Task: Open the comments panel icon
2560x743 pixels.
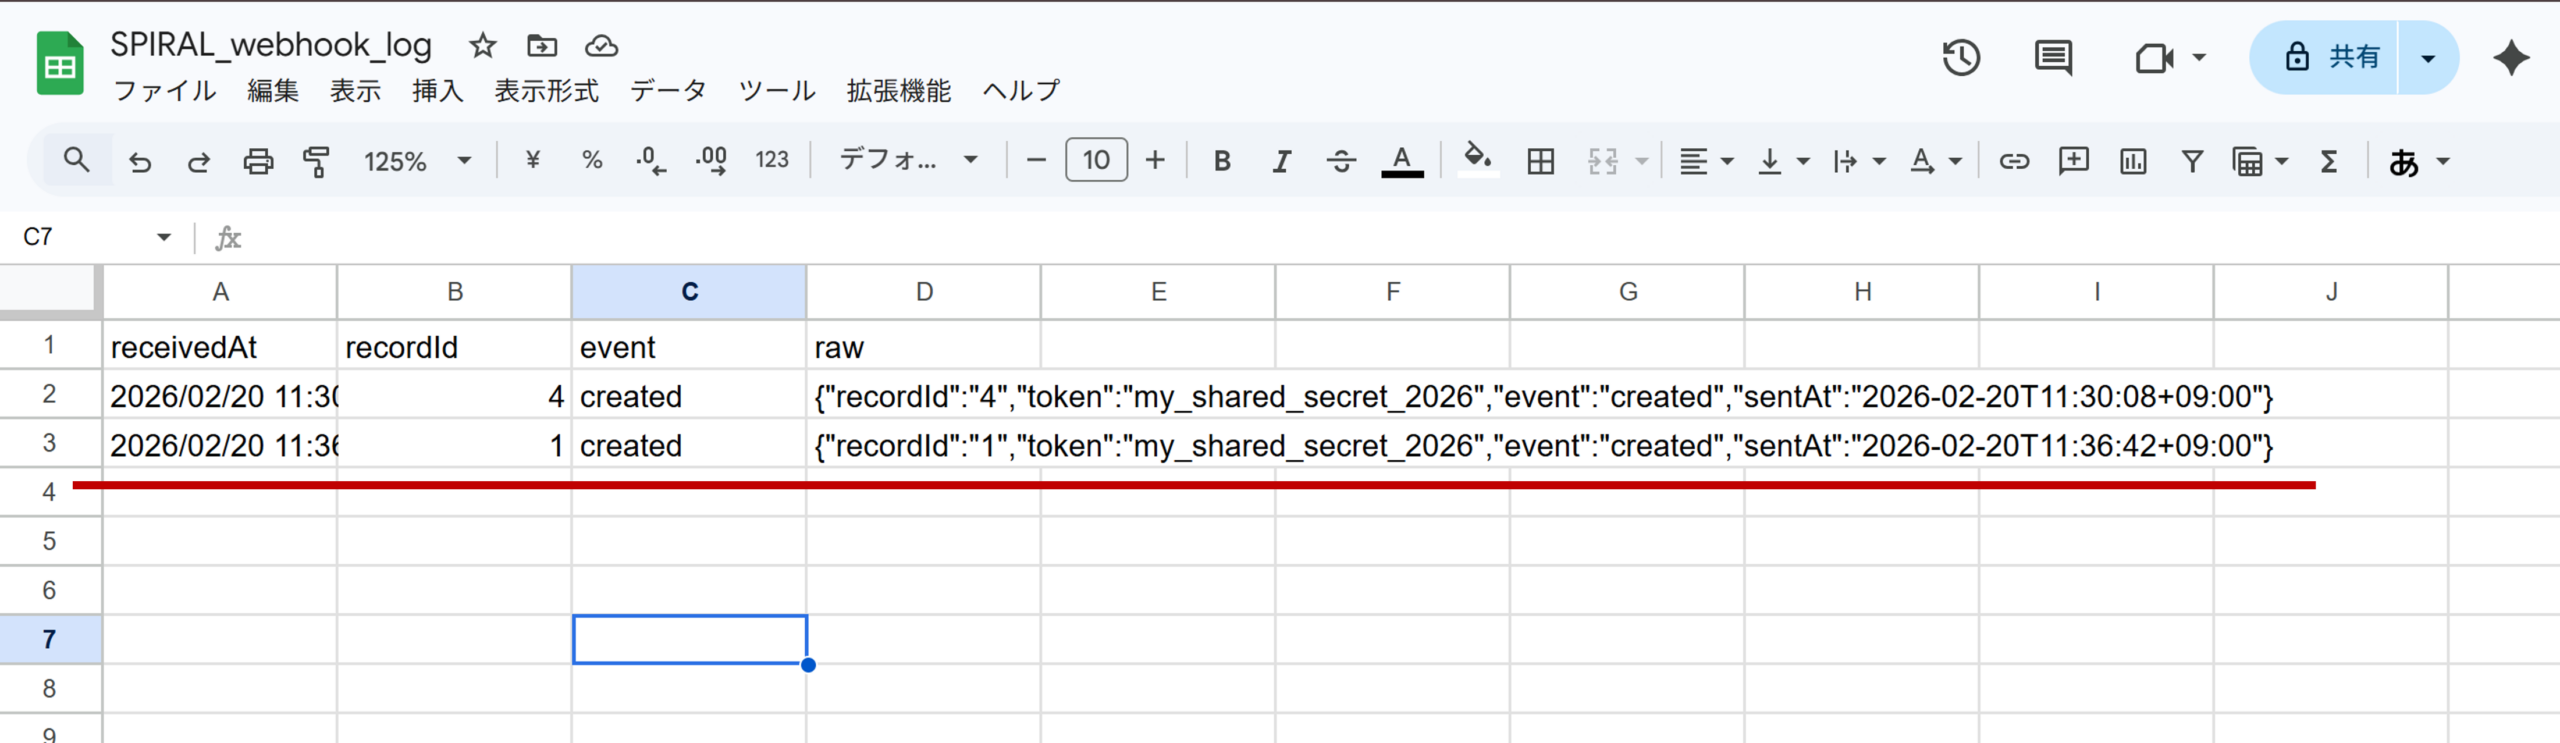Action: click(x=2053, y=57)
